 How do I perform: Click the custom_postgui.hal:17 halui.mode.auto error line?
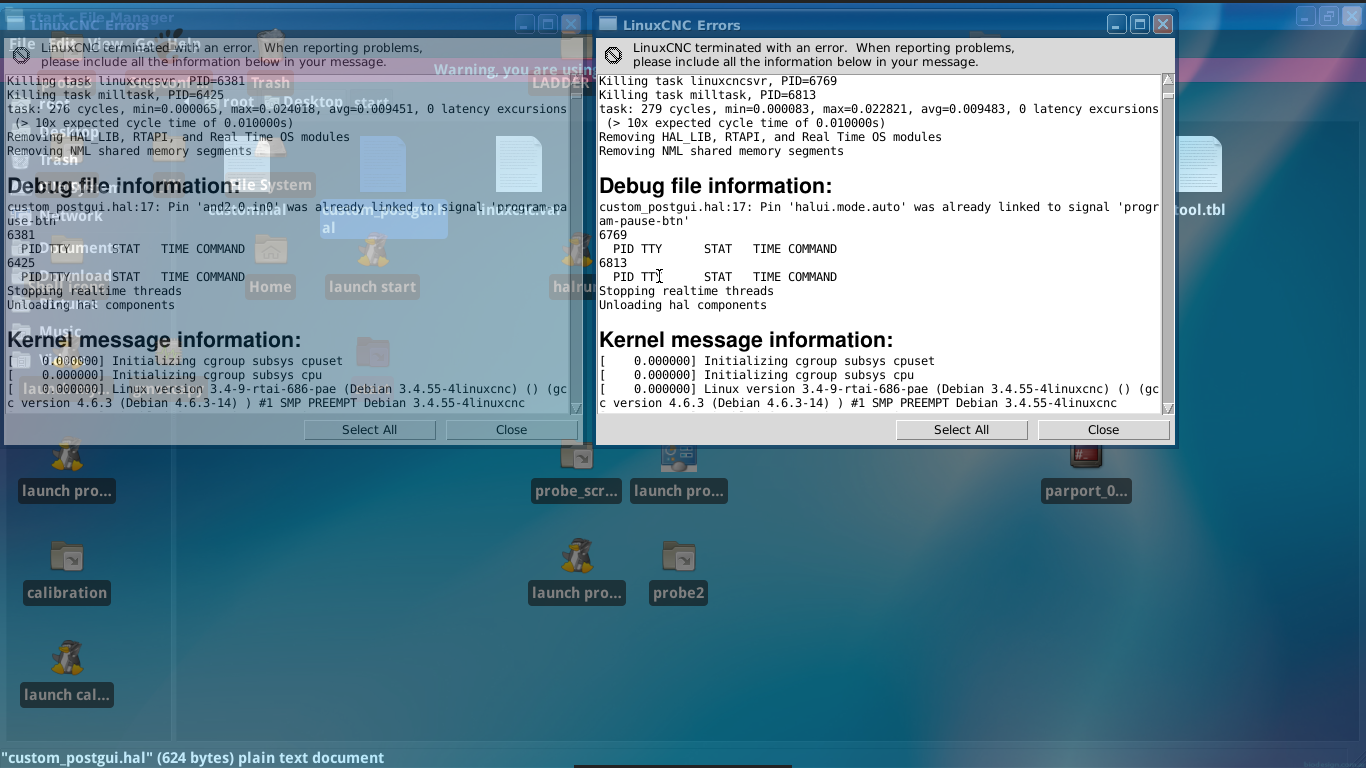(x=879, y=214)
